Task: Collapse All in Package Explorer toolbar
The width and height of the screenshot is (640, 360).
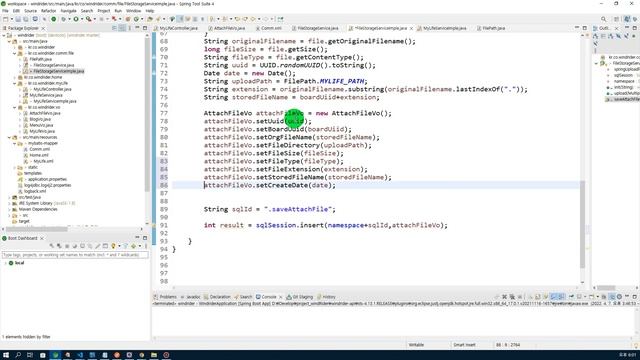Action: 114,28
